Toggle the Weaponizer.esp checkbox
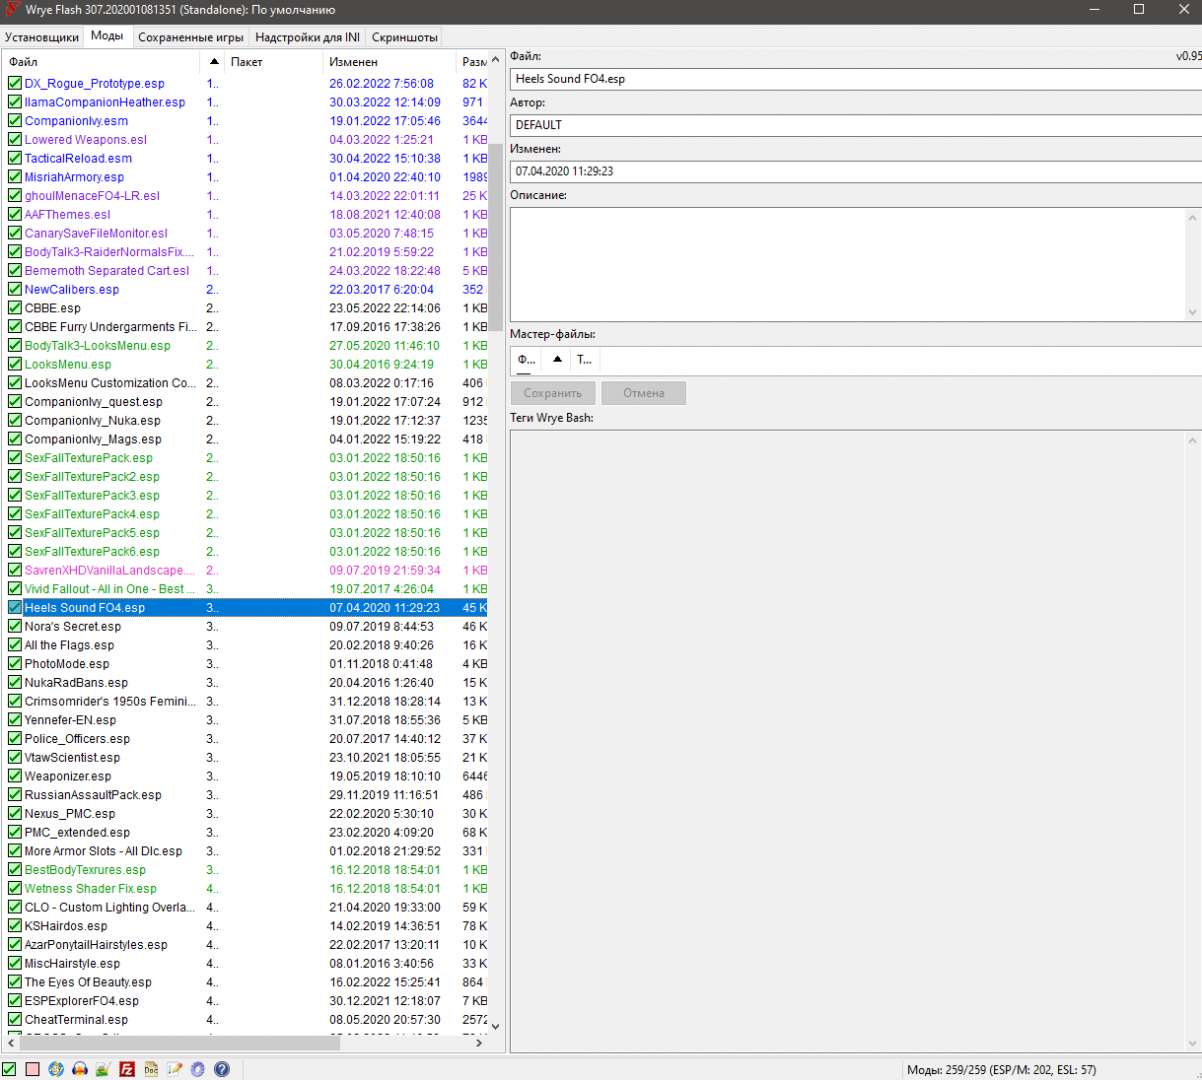1202x1080 pixels. (x=15, y=776)
